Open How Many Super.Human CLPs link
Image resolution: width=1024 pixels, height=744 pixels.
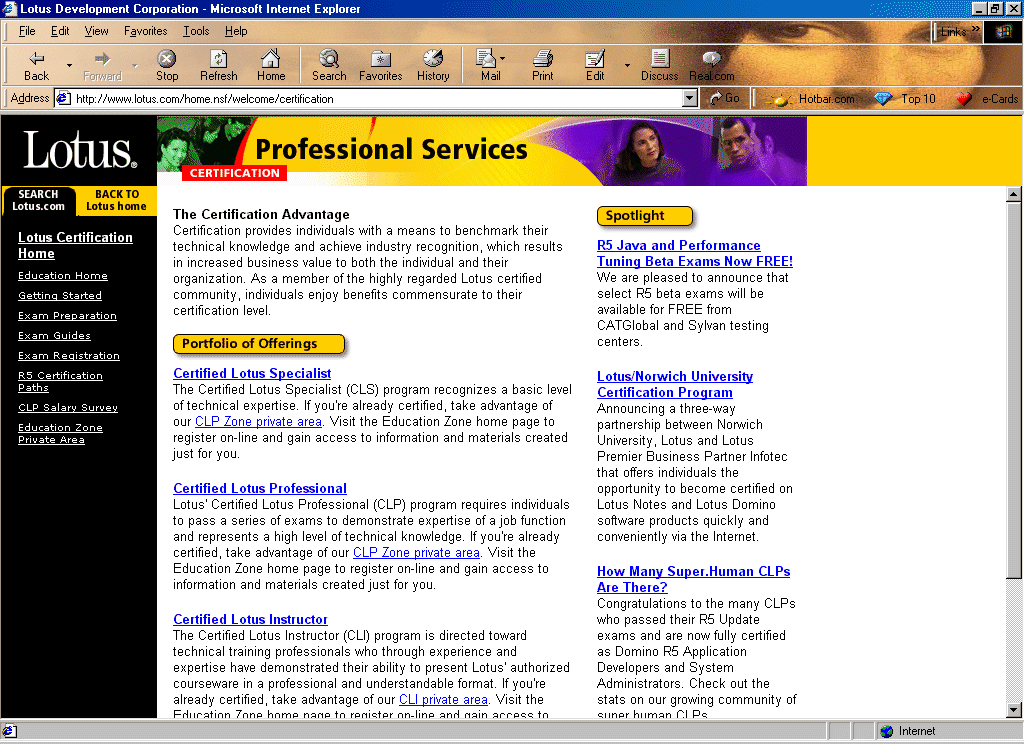694,579
